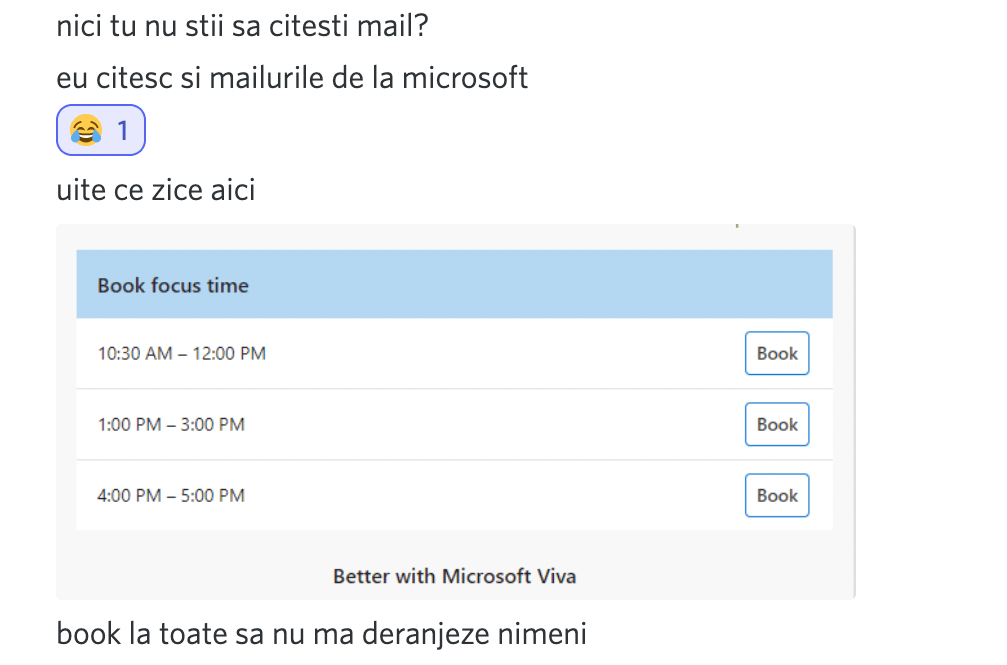The height and width of the screenshot is (665, 1007).
Task: Select the '4:00 PM – 5:00 PM' time text
Action: [171, 496]
